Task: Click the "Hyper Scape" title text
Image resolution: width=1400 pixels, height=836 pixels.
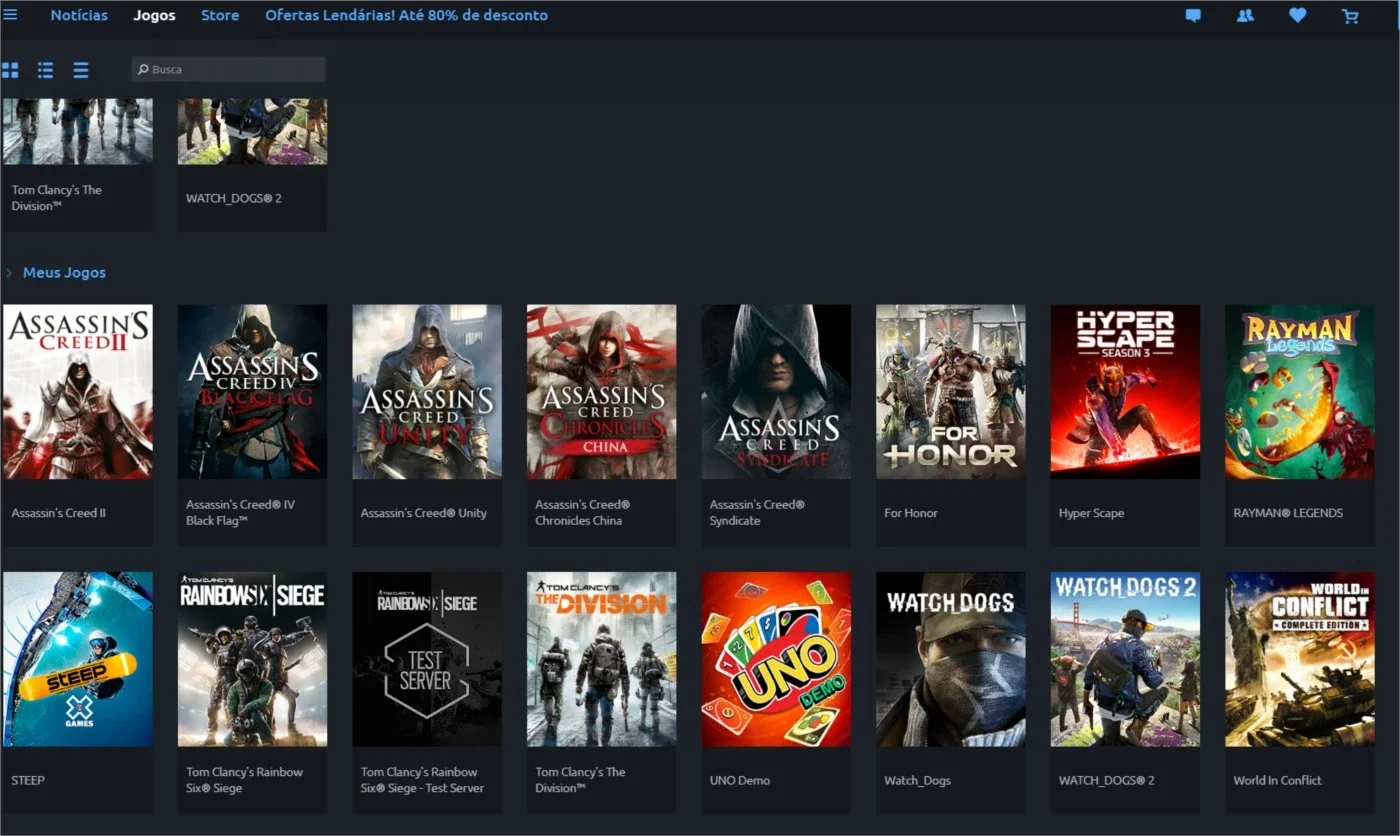Action: click(1092, 513)
